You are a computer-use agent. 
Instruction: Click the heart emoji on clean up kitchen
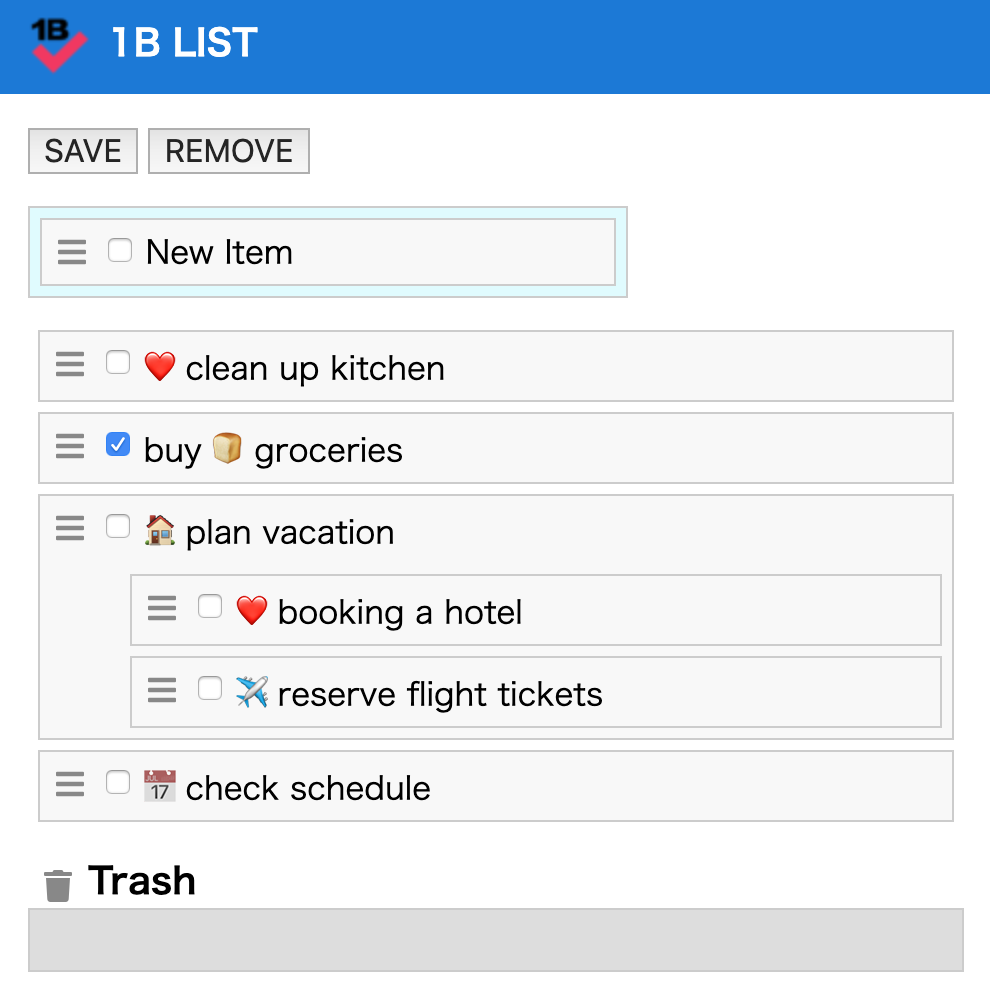coord(159,368)
